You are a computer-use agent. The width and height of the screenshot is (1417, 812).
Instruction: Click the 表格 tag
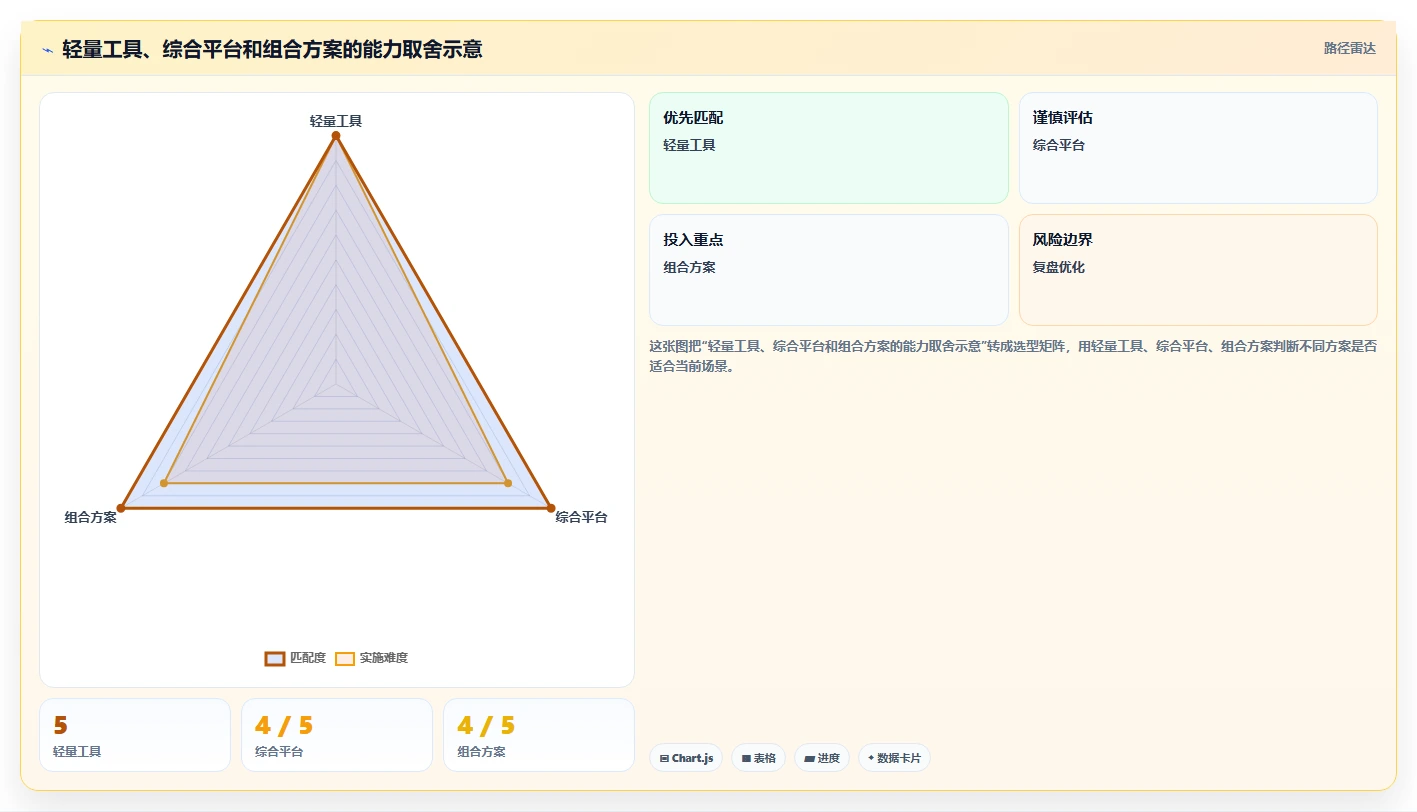758,758
